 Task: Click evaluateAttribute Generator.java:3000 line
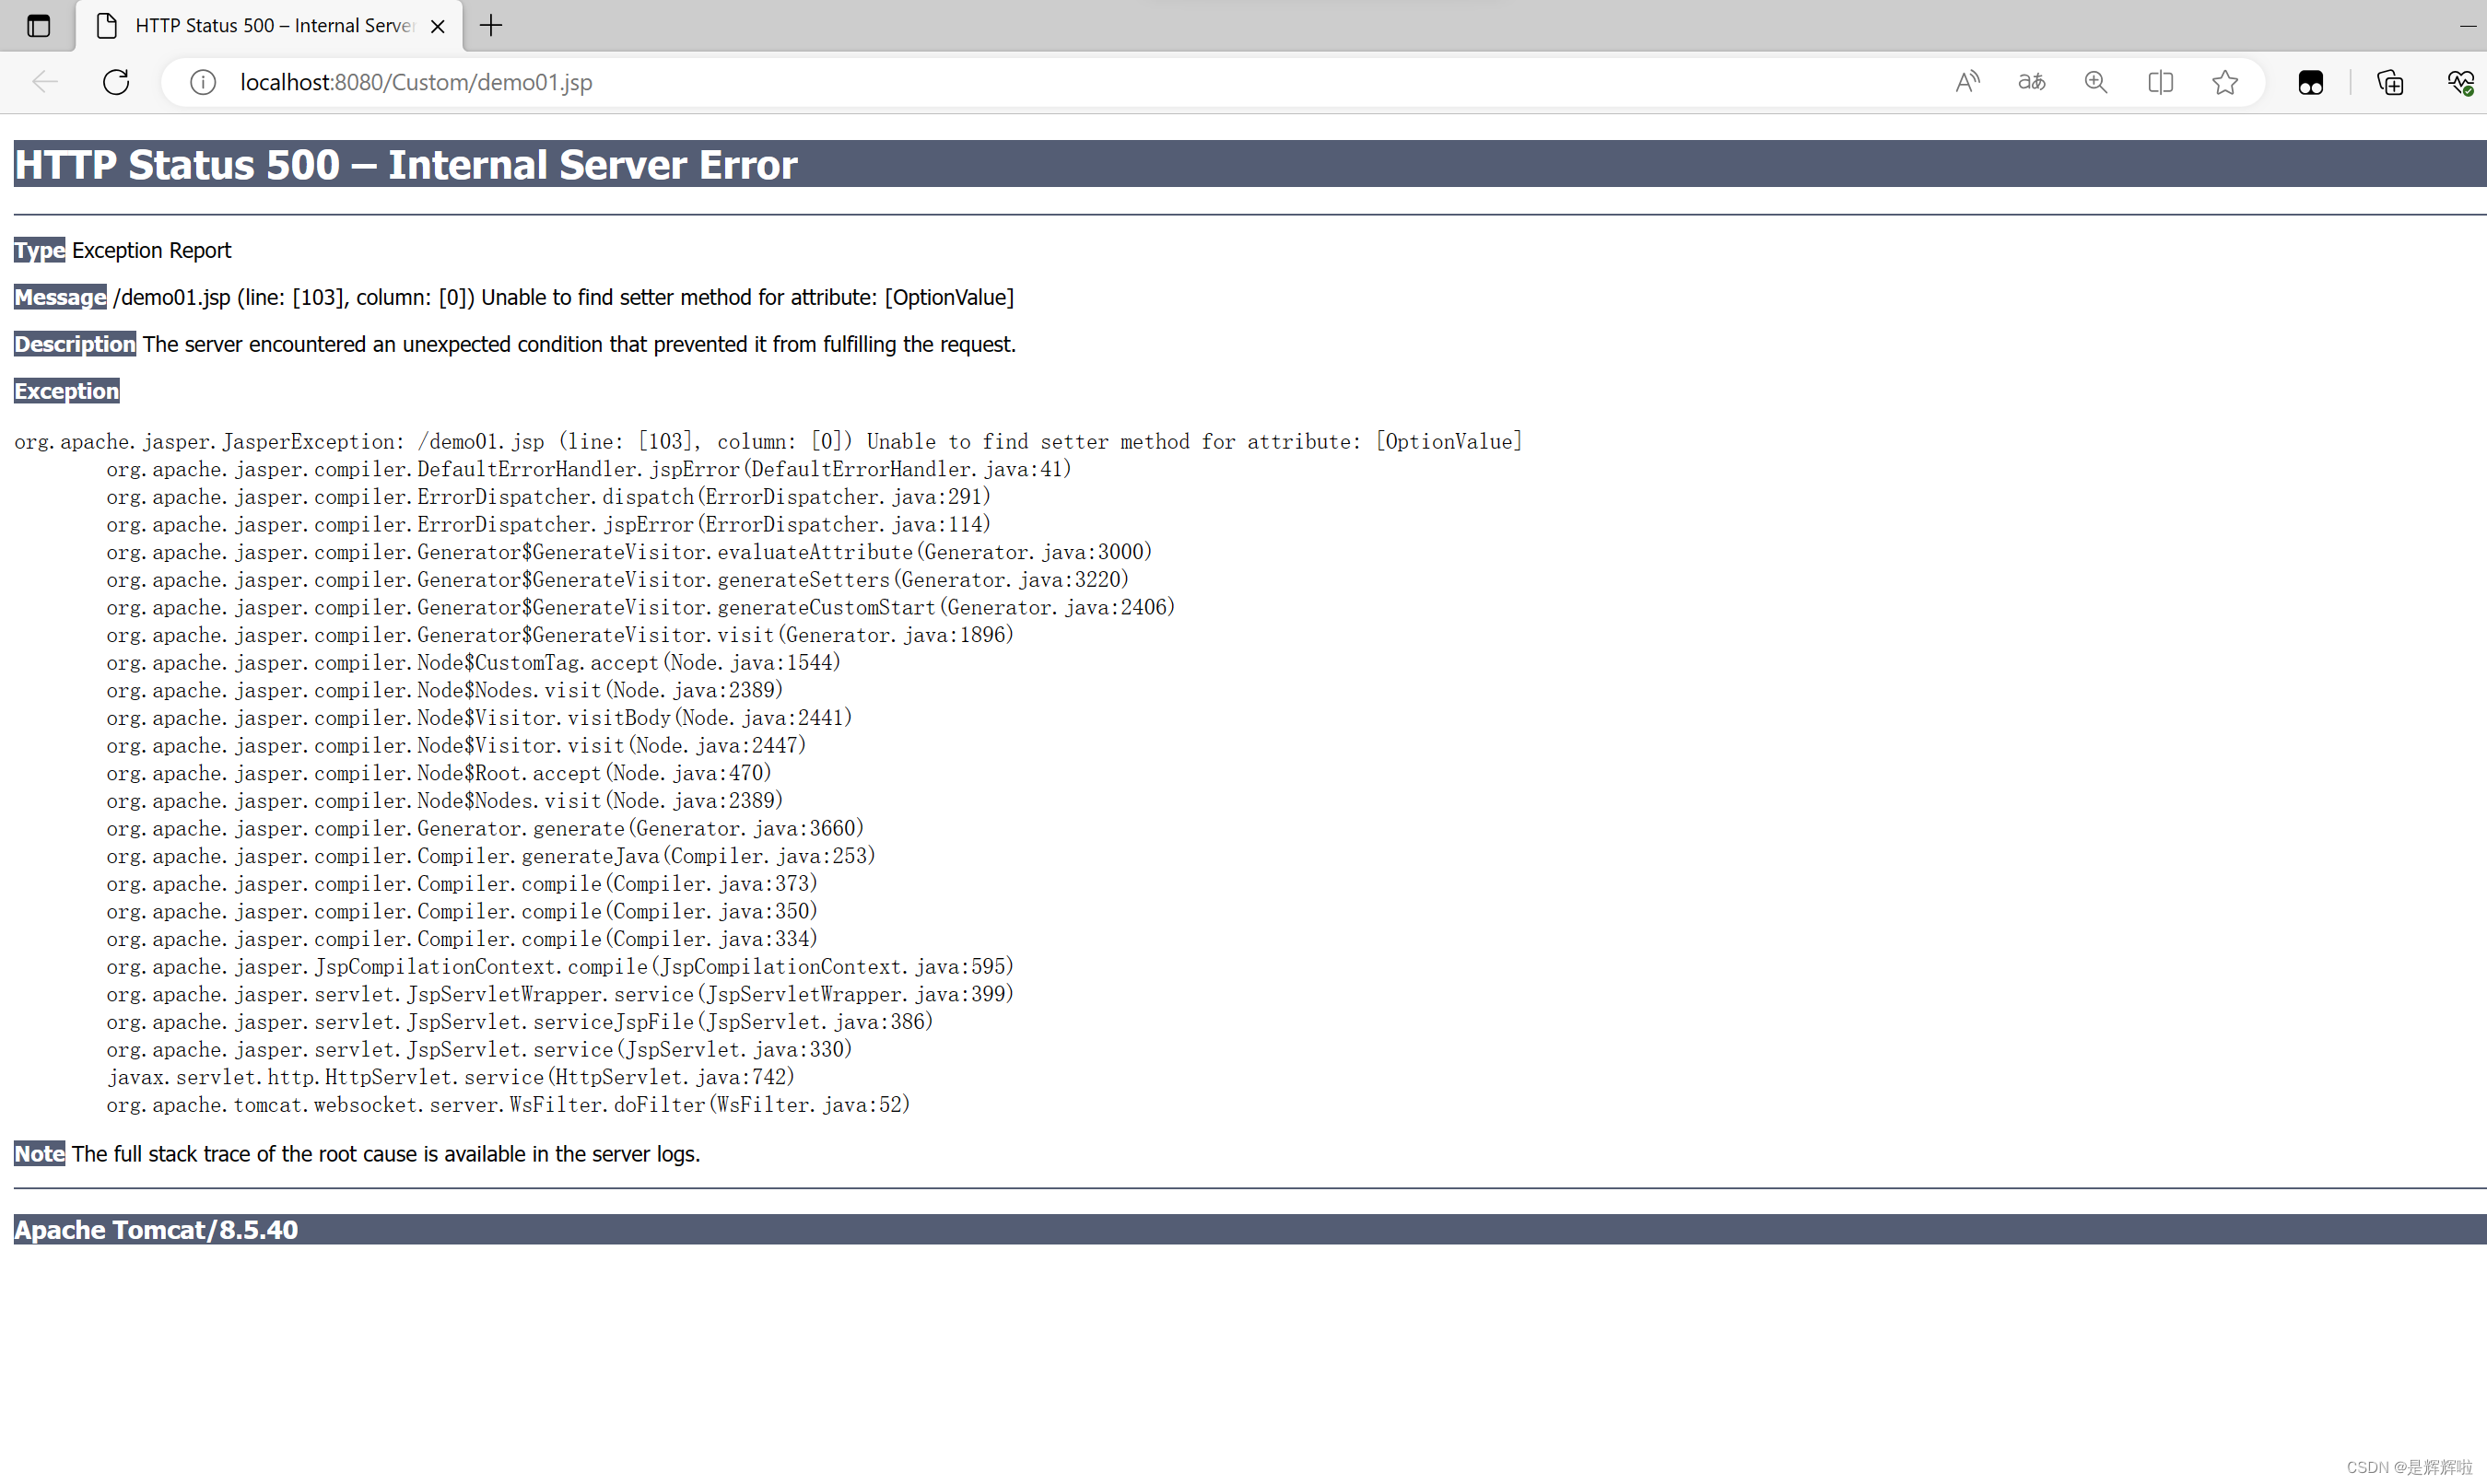tap(629, 552)
